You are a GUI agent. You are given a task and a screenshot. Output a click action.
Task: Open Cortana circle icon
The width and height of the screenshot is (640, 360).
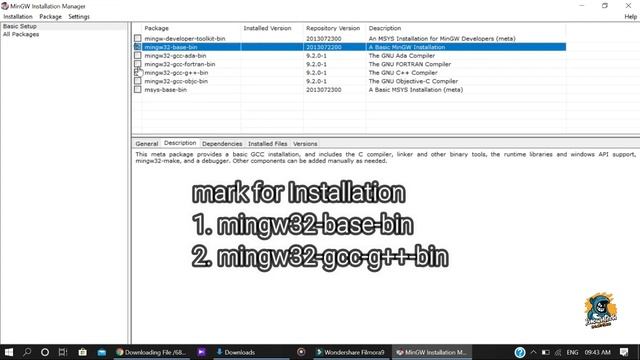point(45,352)
